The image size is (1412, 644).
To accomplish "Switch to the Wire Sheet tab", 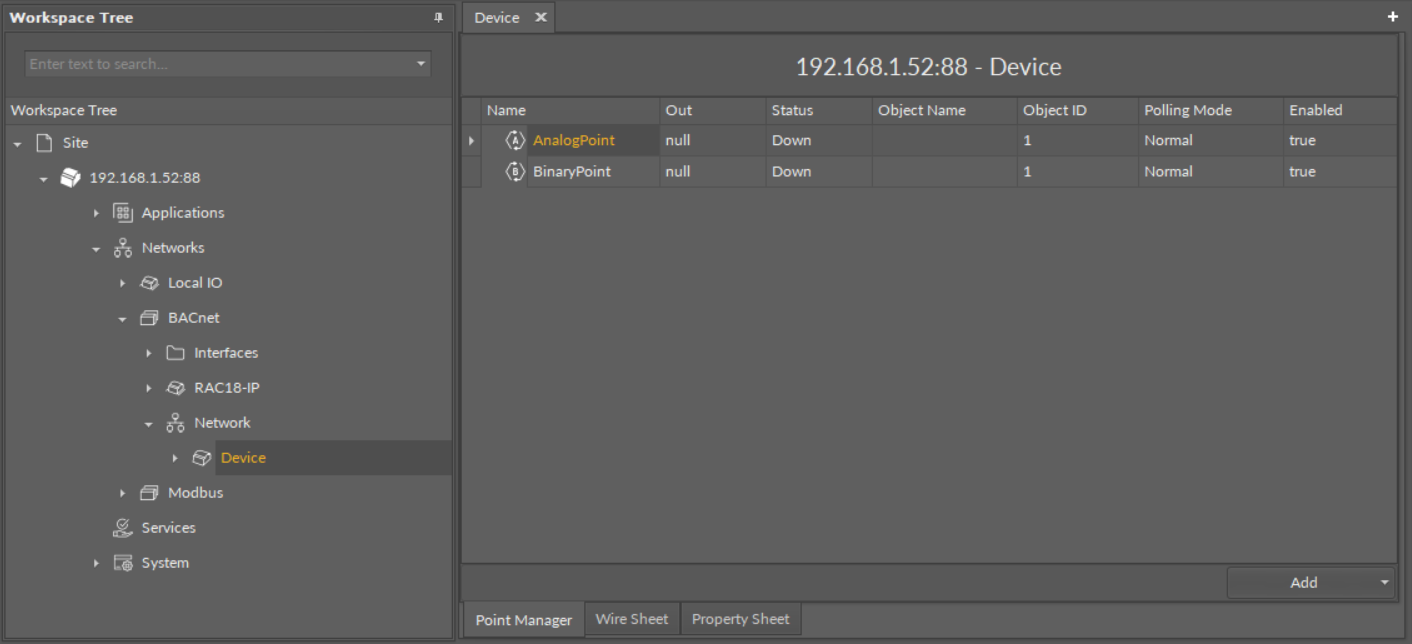I will click(631, 618).
